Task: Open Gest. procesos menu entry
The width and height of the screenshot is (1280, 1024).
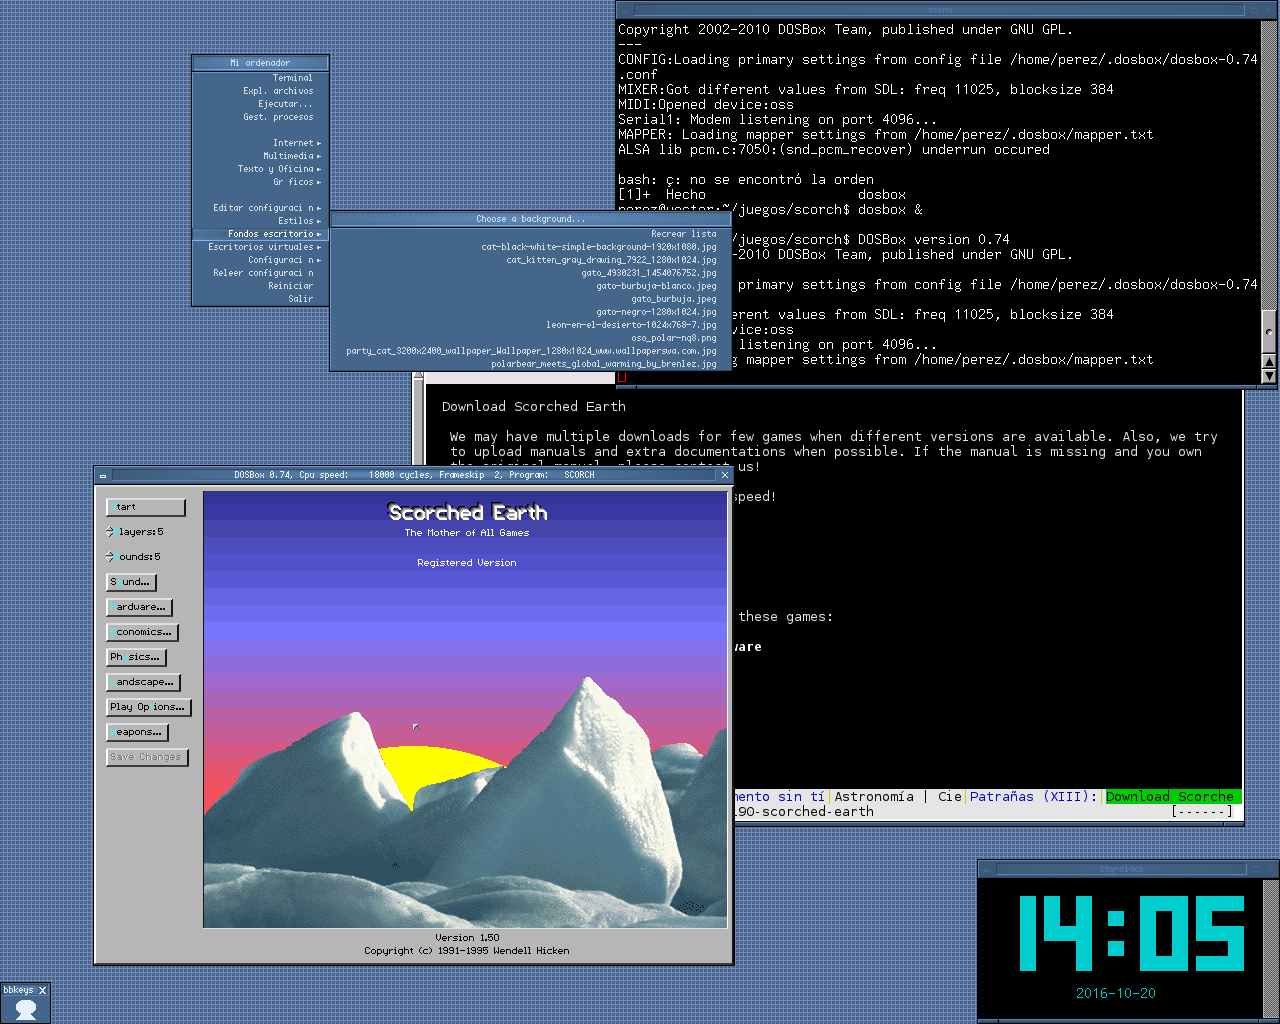Action: click(260, 117)
